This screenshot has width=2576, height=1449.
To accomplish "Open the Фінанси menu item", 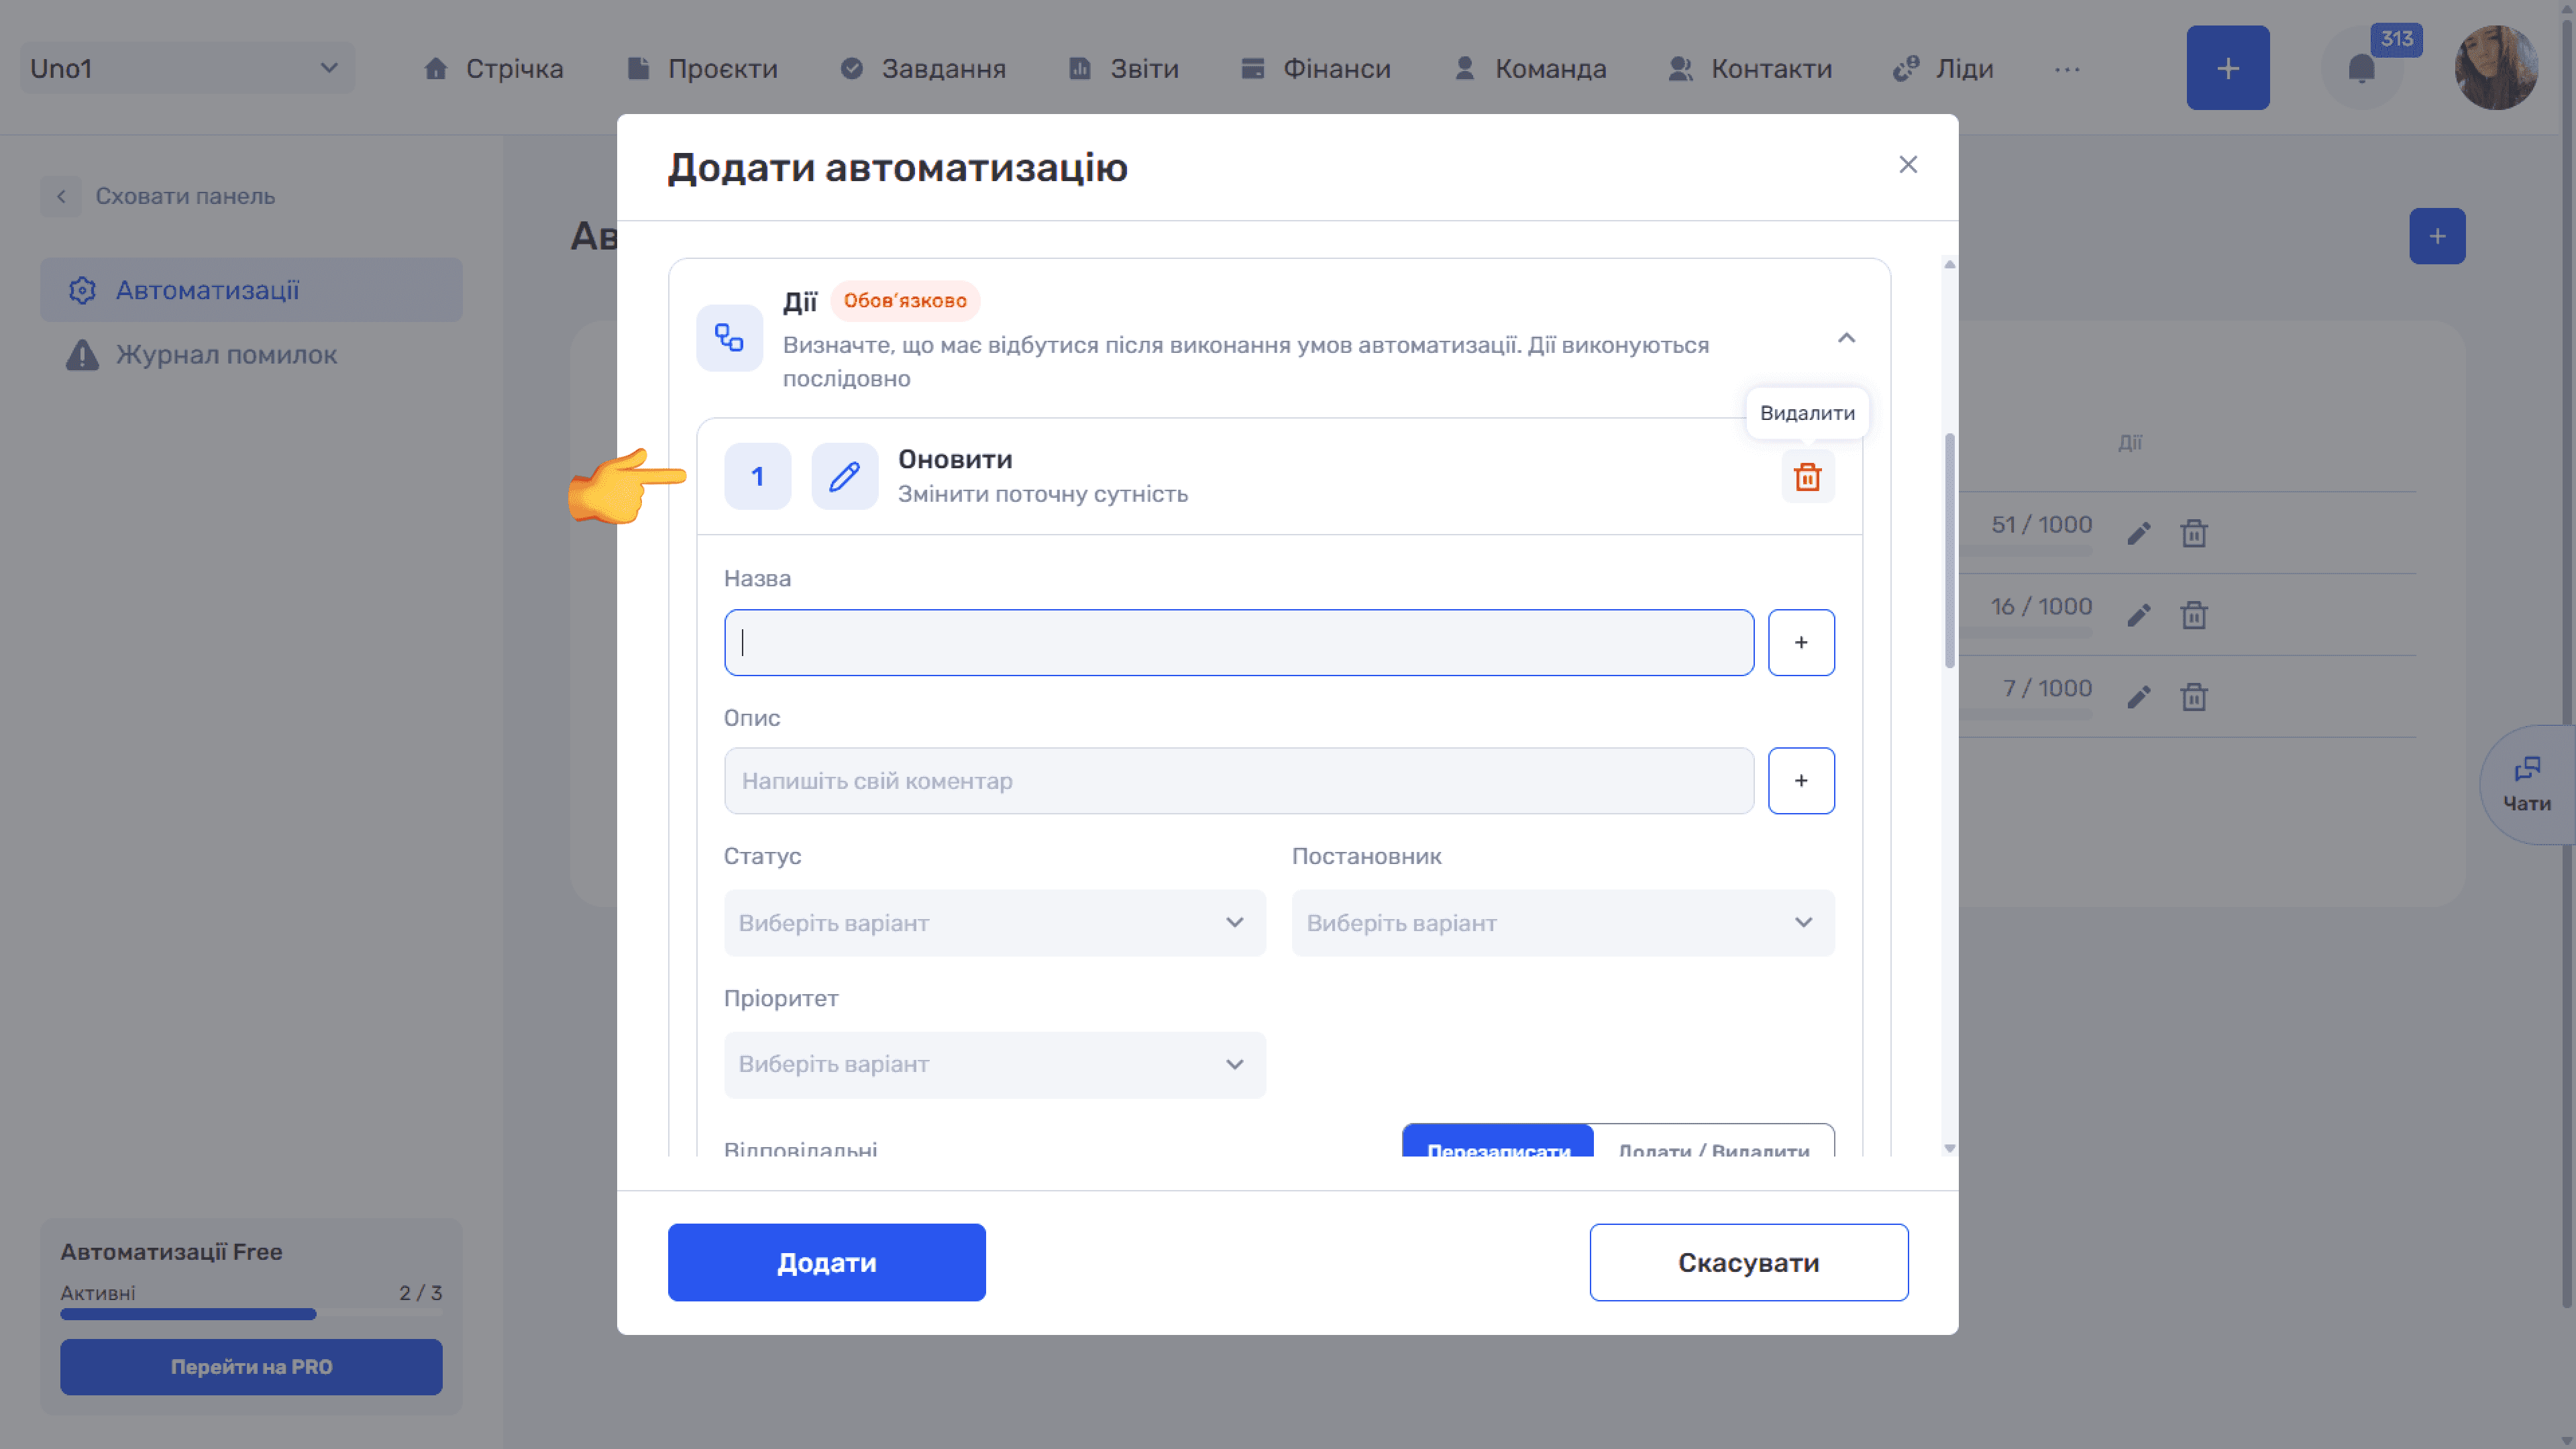I will (x=1316, y=69).
